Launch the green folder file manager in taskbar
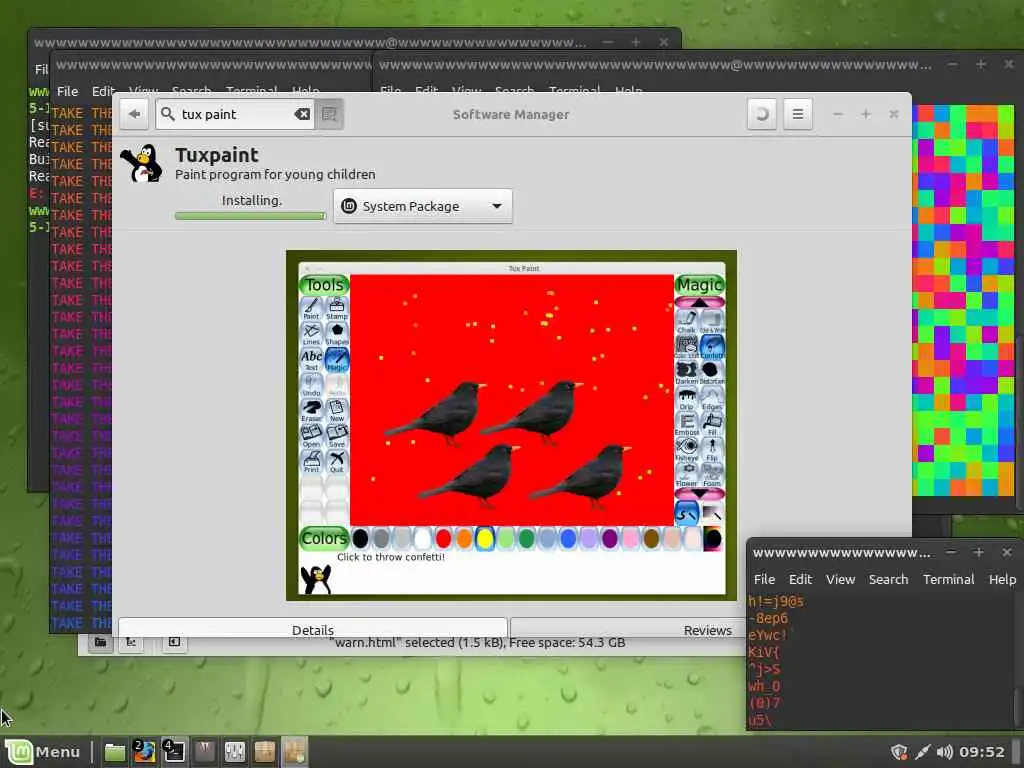This screenshot has width=1024, height=768. pos(115,752)
